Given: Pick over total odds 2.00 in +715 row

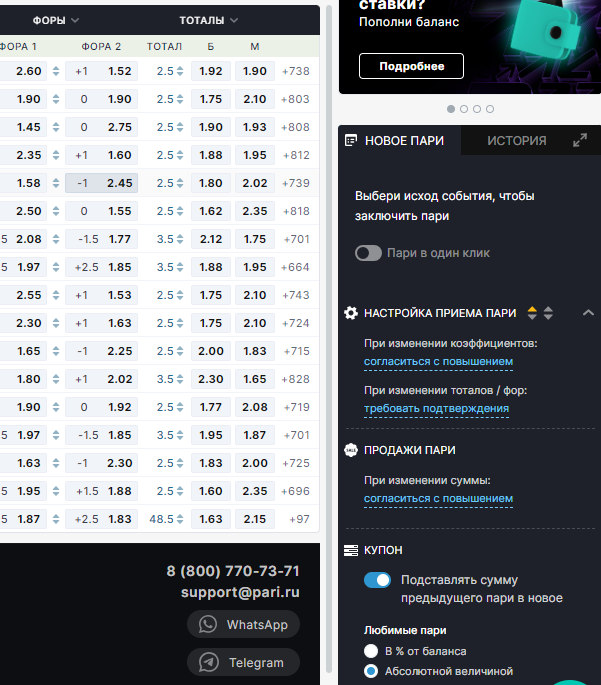Looking at the screenshot, I should (211, 351).
